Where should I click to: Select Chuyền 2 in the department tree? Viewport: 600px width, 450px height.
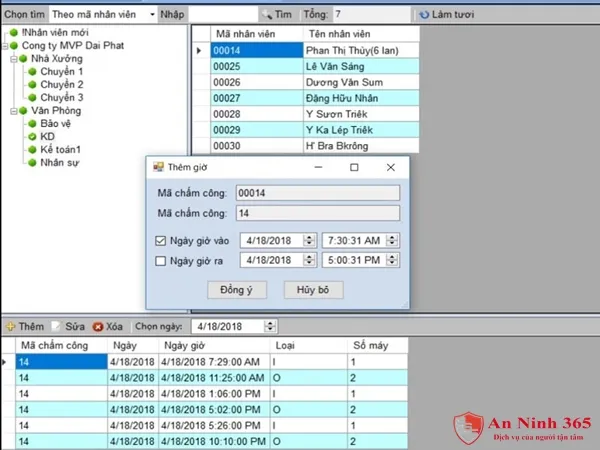tap(62, 84)
